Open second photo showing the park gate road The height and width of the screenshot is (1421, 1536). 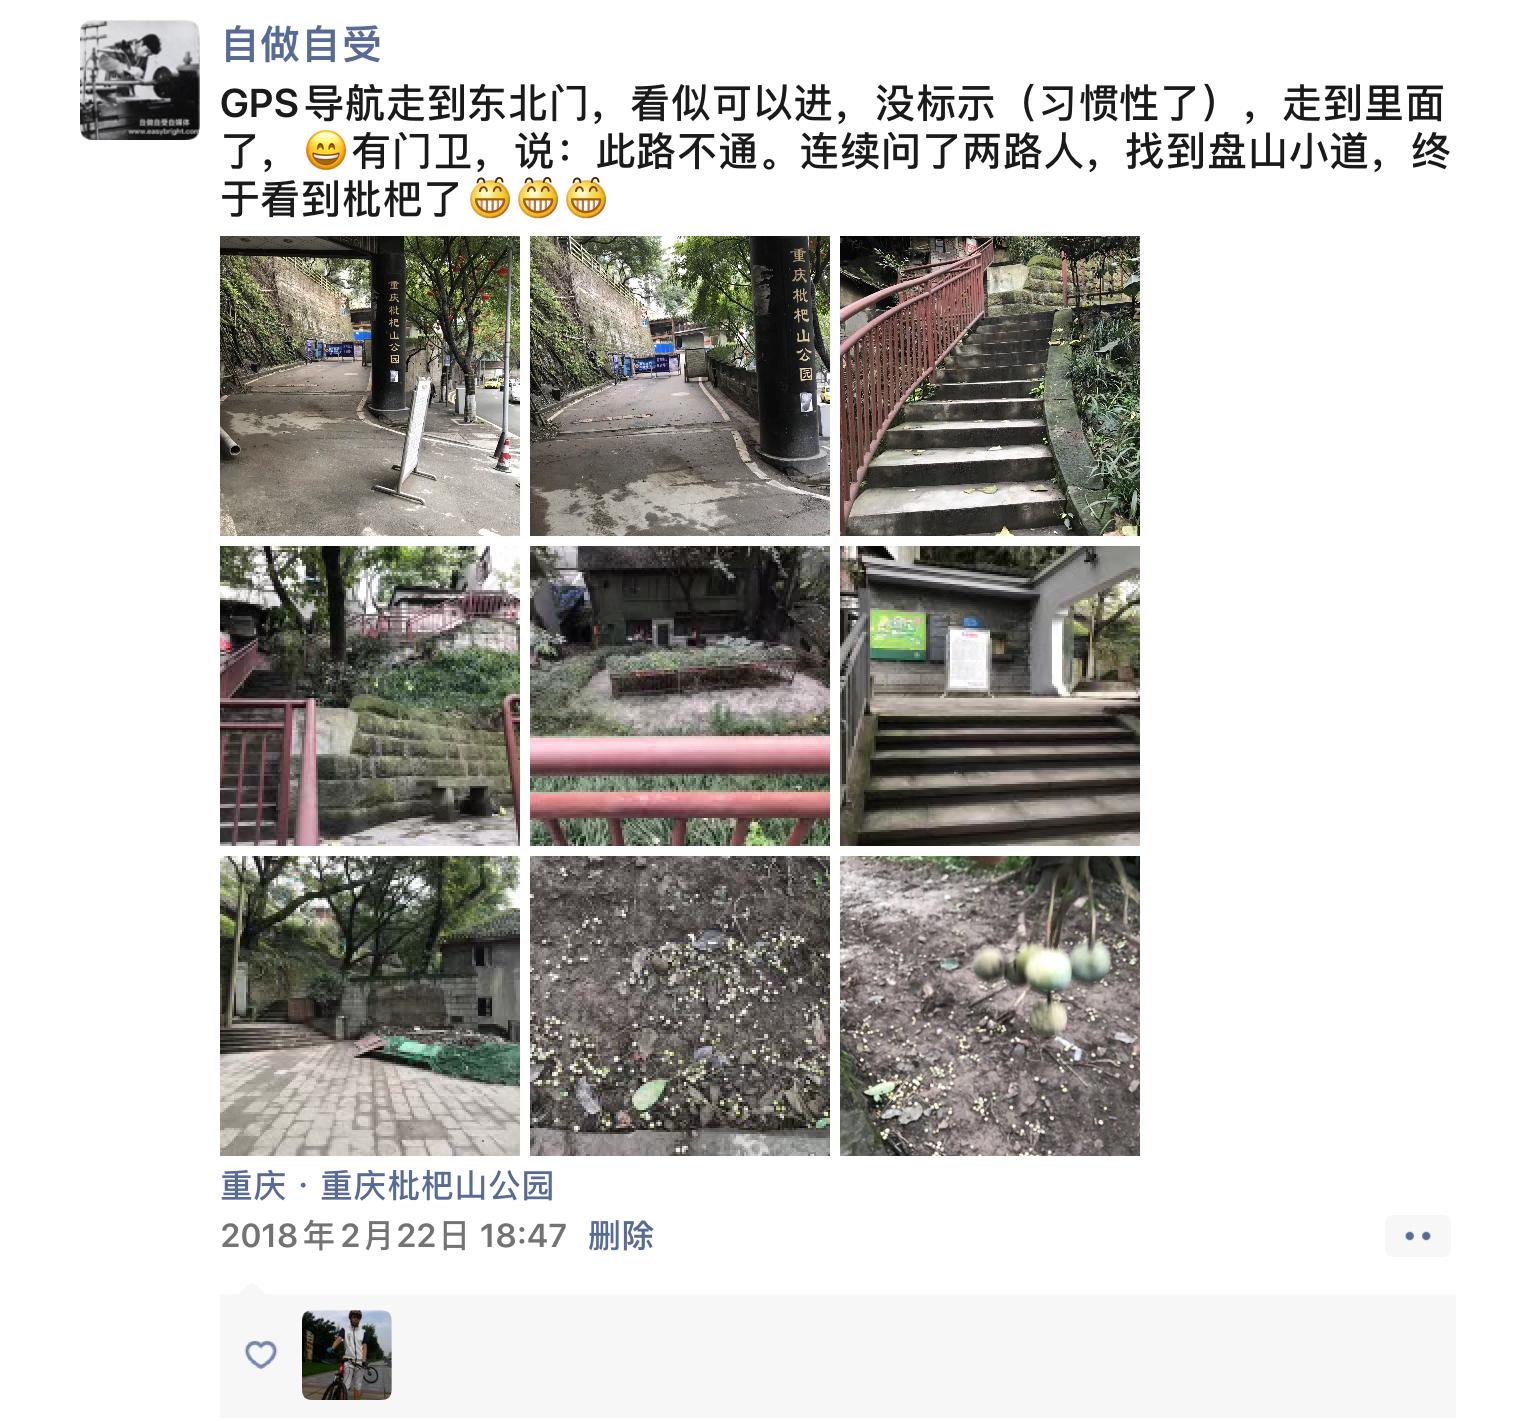click(680, 386)
